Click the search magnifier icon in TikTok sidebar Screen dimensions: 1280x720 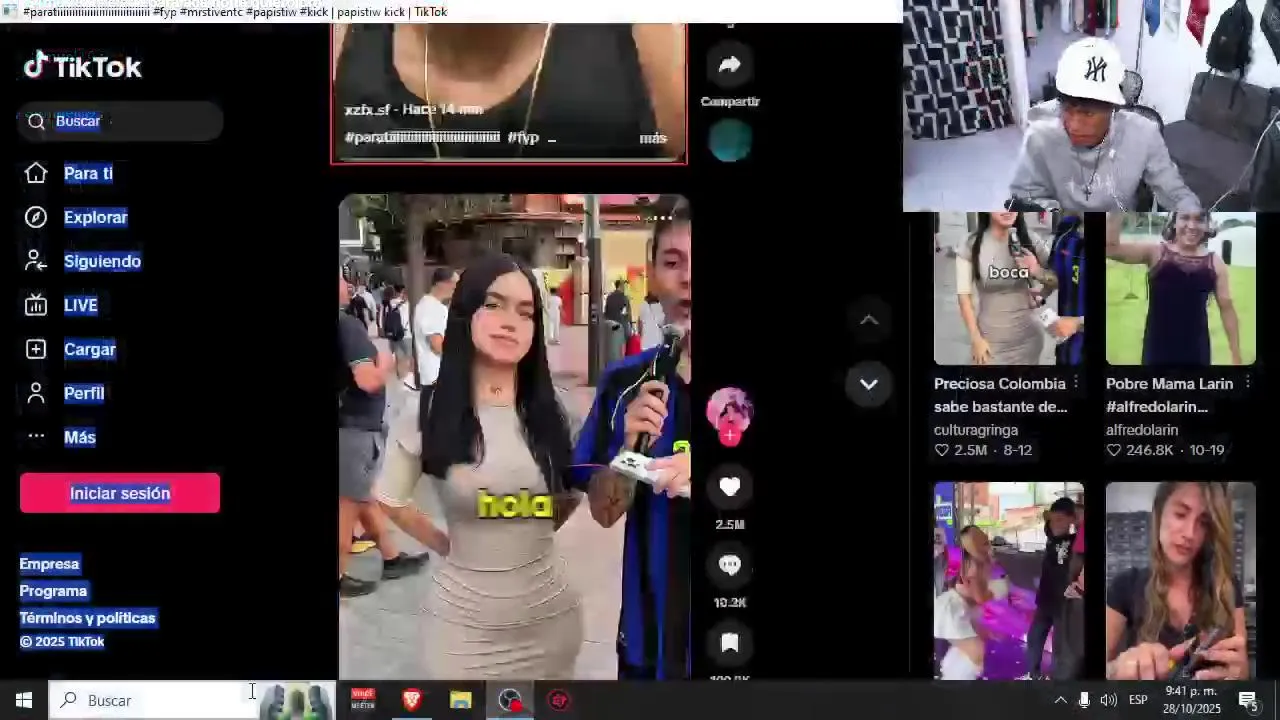(37, 121)
